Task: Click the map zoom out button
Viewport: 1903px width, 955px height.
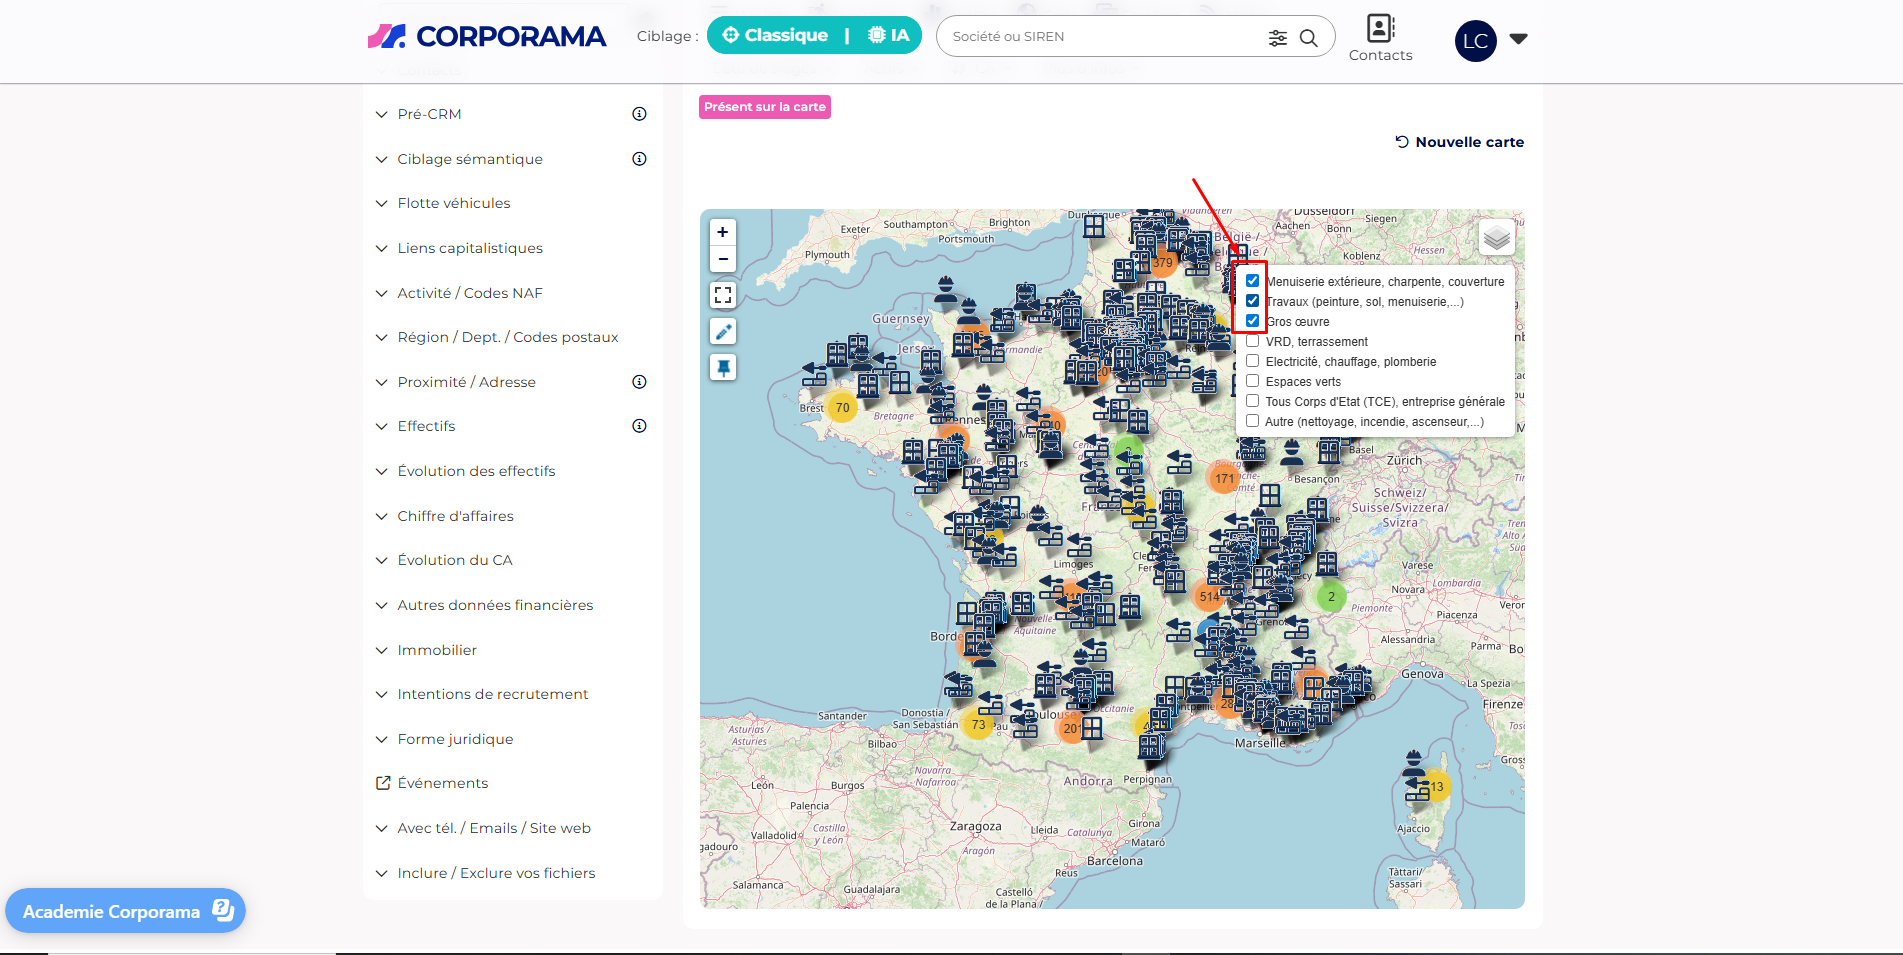Action: pyautogui.click(x=722, y=259)
